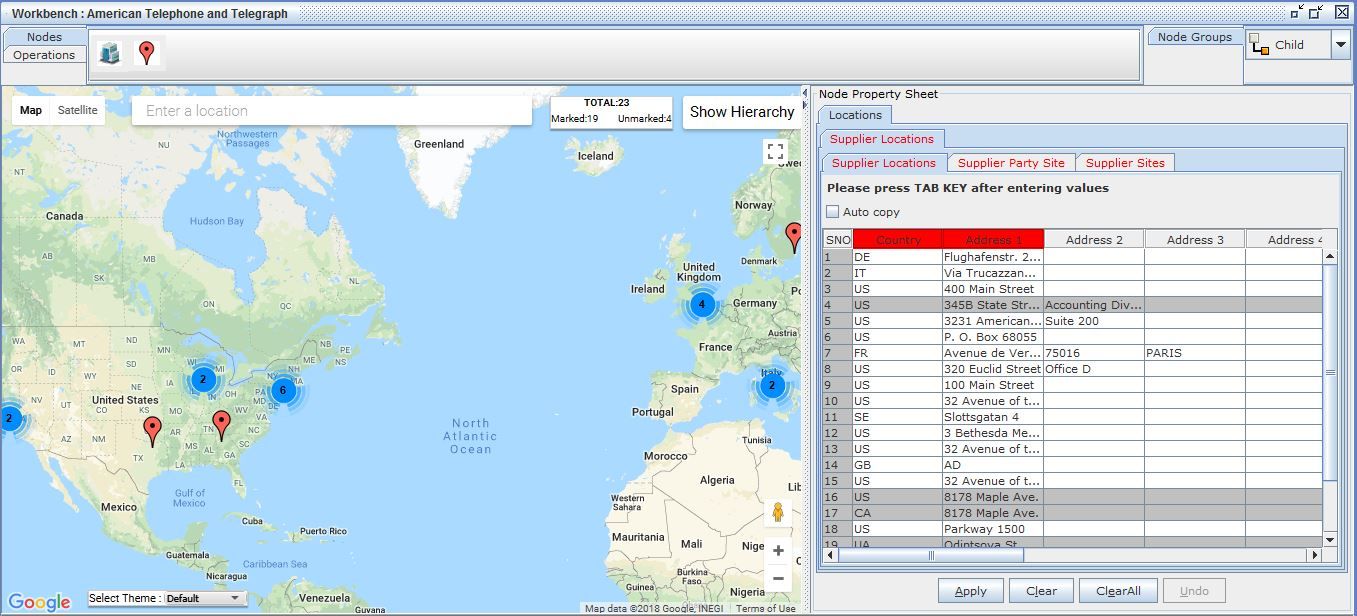1357x616 pixels.
Task: Click the red pin near Georgia
Action: [221, 425]
